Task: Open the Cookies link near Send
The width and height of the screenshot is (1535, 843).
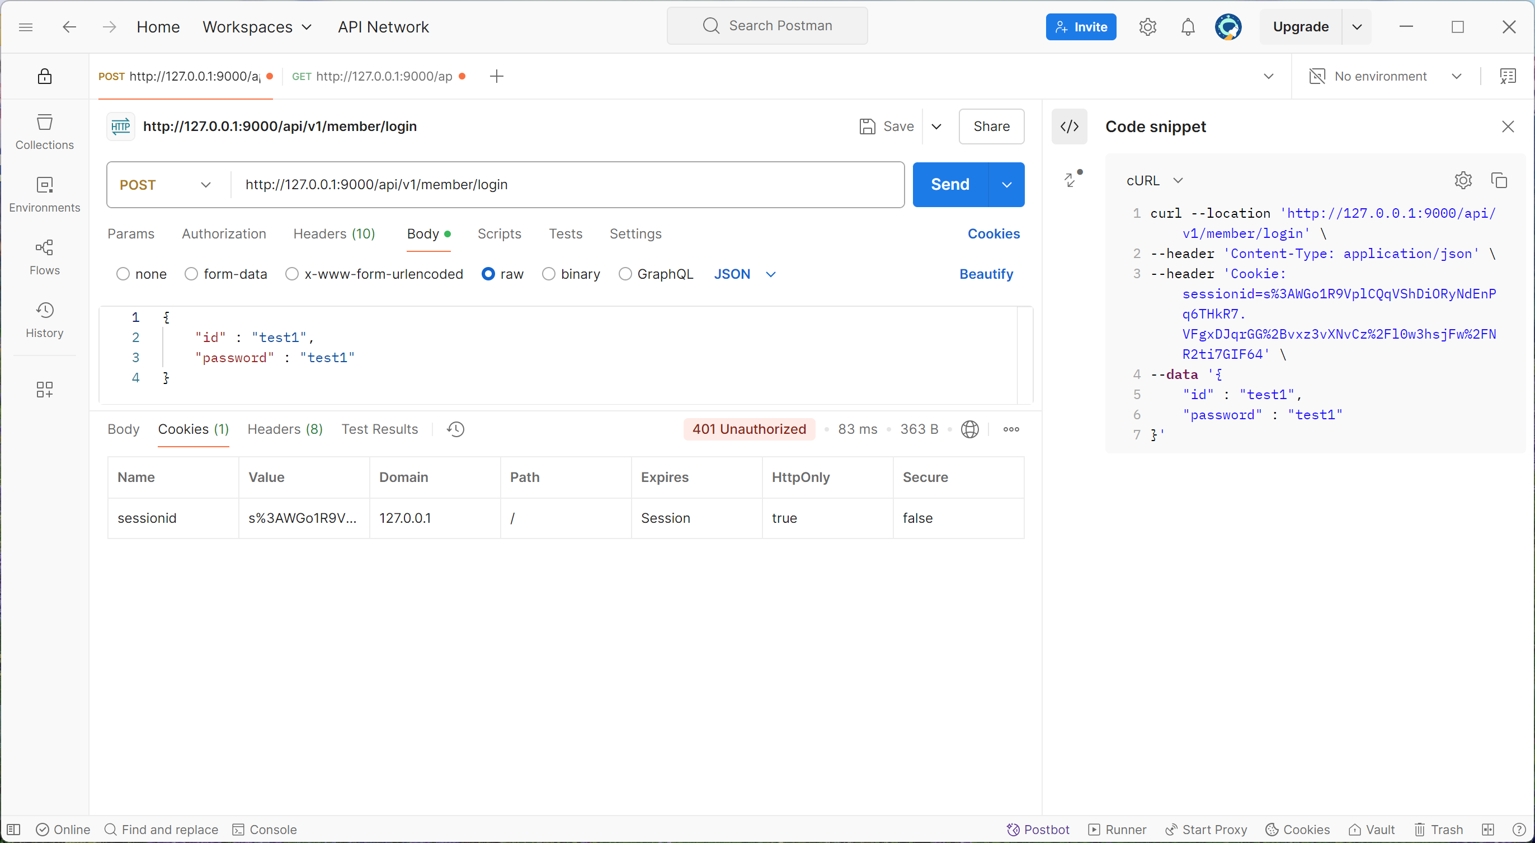Action: tap(994, 234)
